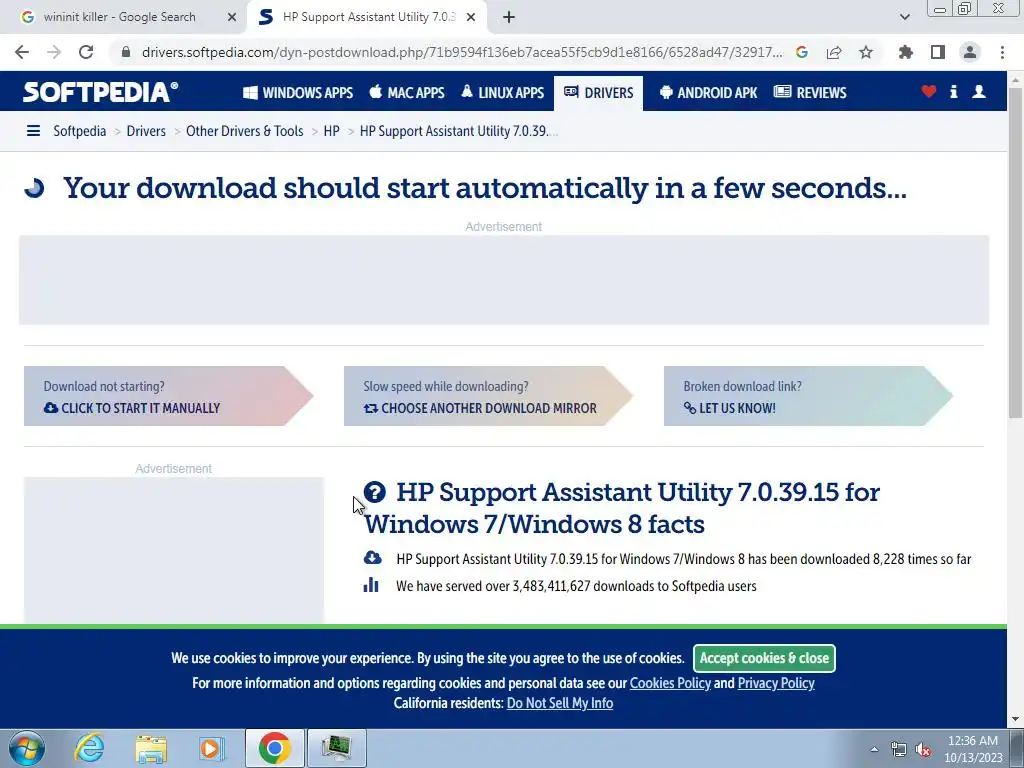Share this page via share icon
The height and width of the screenshot is (768, 1024).
[834, 52]
